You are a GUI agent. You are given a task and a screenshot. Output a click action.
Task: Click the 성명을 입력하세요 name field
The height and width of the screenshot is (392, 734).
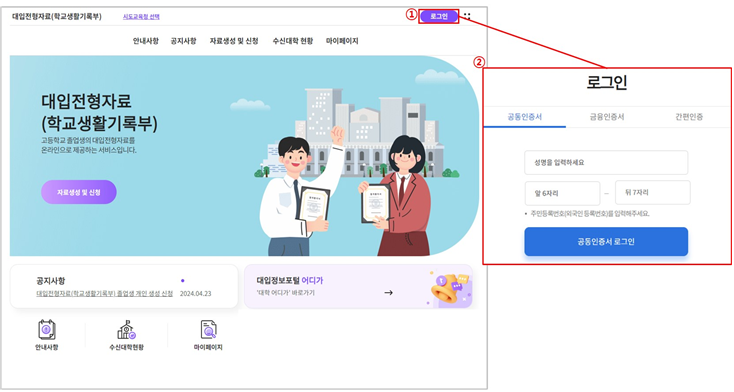[x=606, y=163]
